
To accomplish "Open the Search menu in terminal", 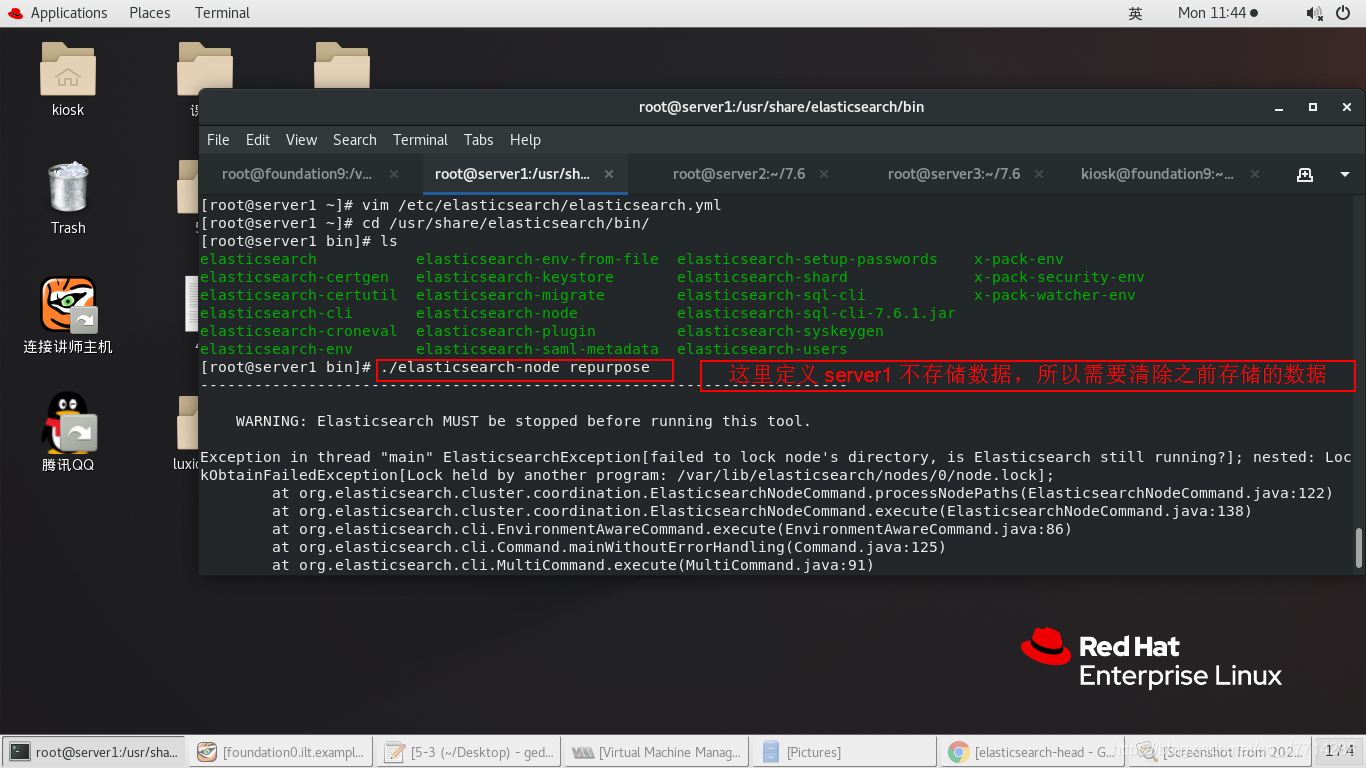I will [355, 140].
